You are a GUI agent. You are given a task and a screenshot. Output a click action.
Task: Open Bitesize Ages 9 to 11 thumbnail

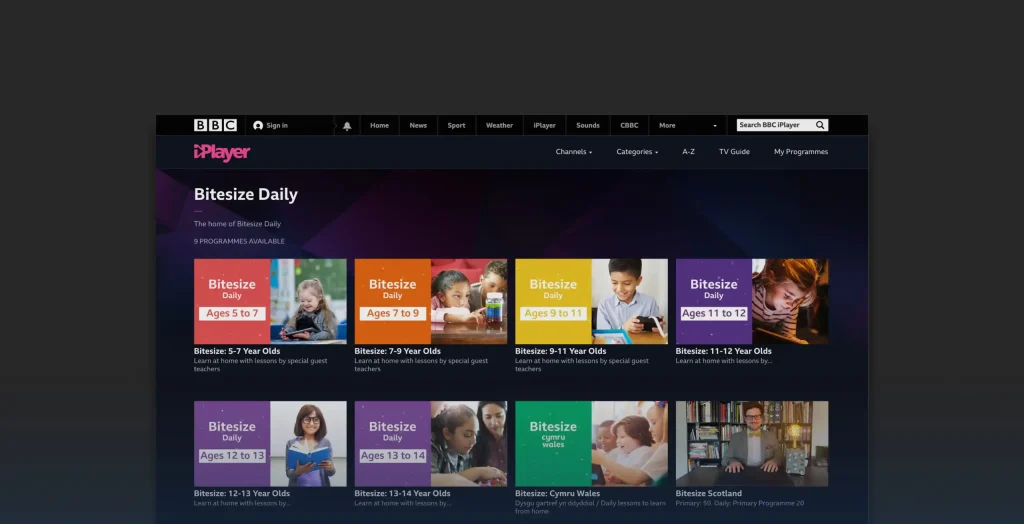(592, 301)
